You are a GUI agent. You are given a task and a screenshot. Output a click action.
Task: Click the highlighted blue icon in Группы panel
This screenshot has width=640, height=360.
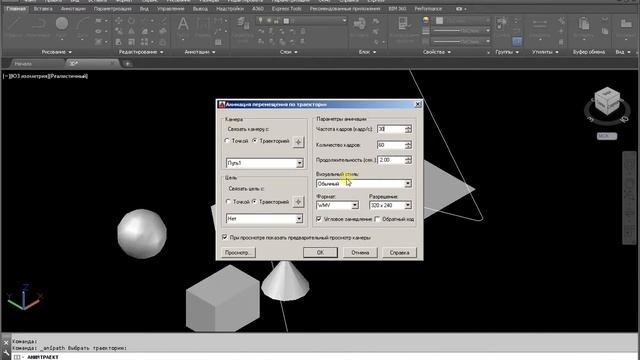pos(517,41)
